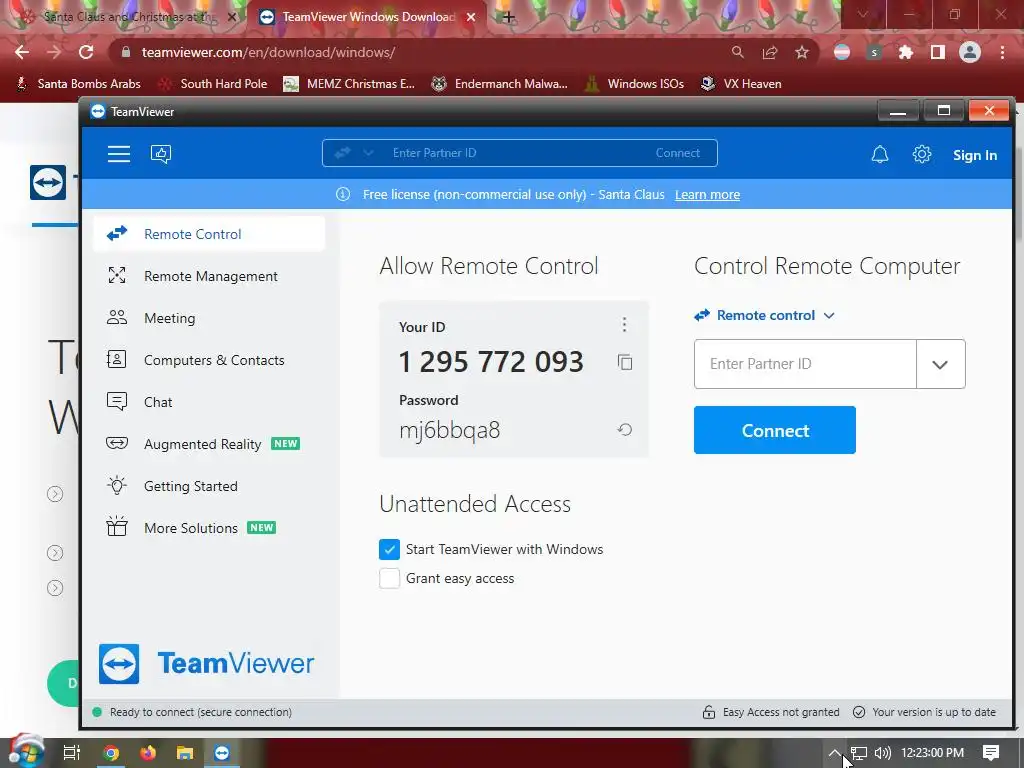
Task: Reload the page in Chrome
Action: [x=86, y=52]
